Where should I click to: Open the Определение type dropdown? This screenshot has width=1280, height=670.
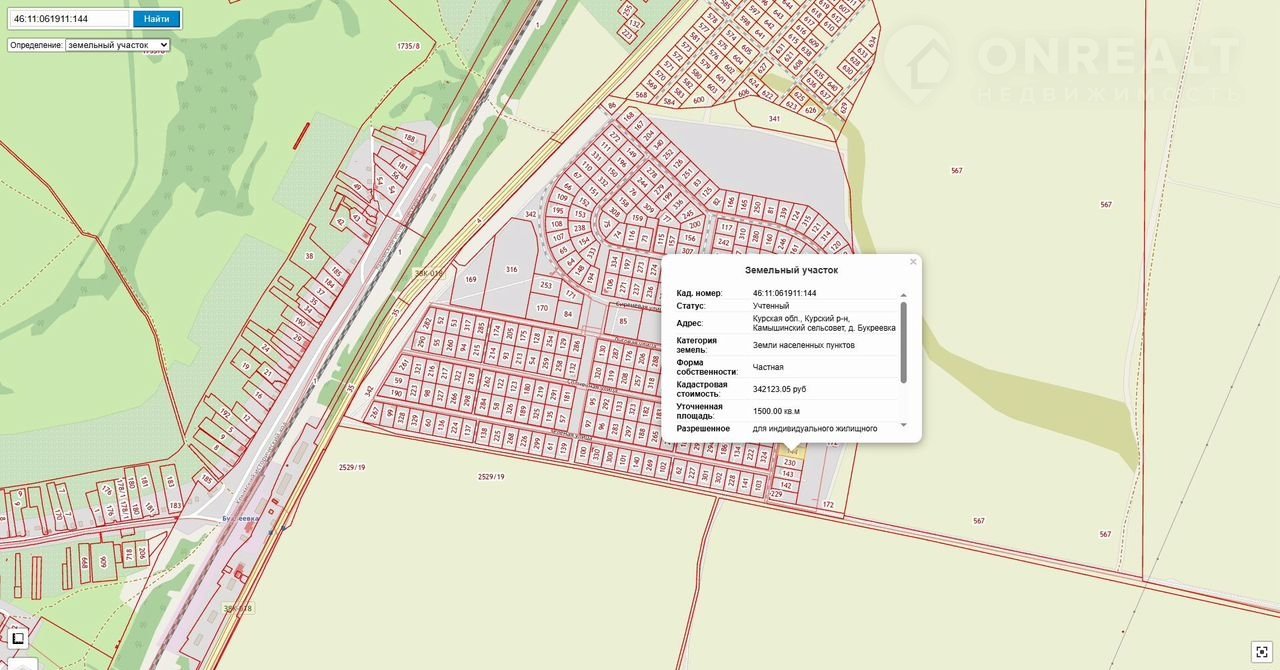[x=117, y=45]
